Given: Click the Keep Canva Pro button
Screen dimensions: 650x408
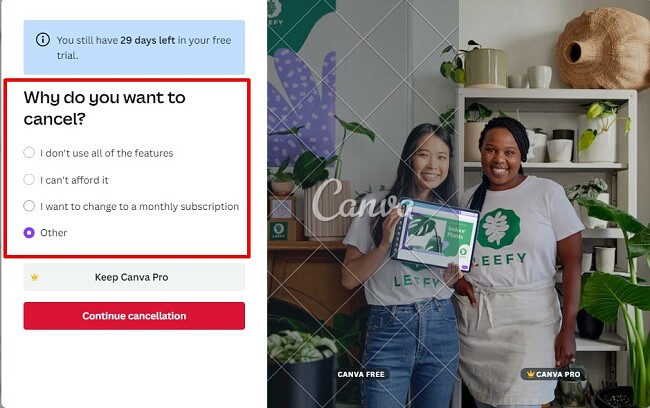Looking at the screenshot, I should point(134,277).
